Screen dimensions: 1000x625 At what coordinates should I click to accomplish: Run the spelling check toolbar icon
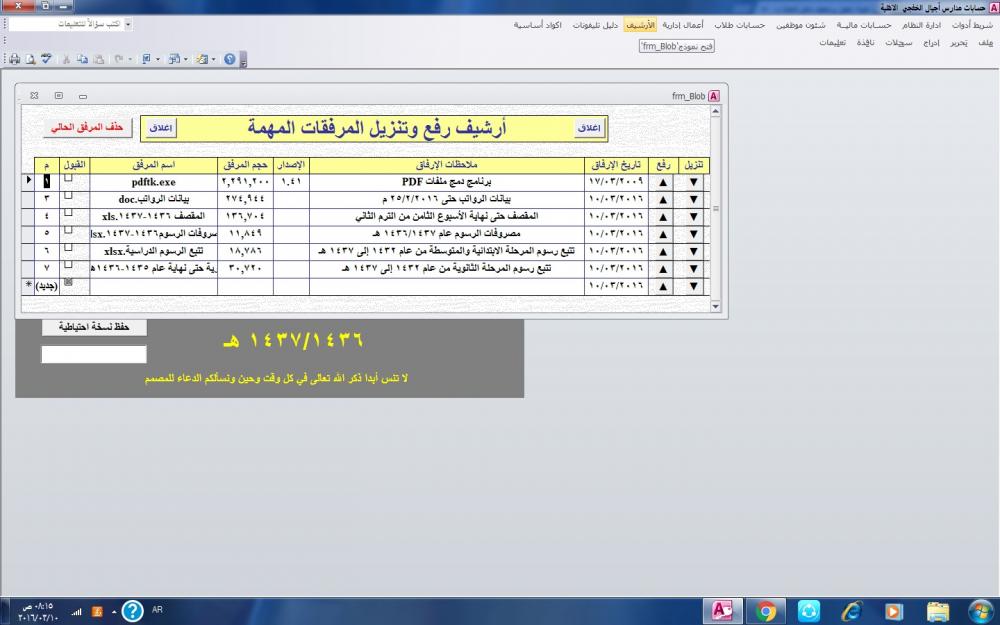45,59
